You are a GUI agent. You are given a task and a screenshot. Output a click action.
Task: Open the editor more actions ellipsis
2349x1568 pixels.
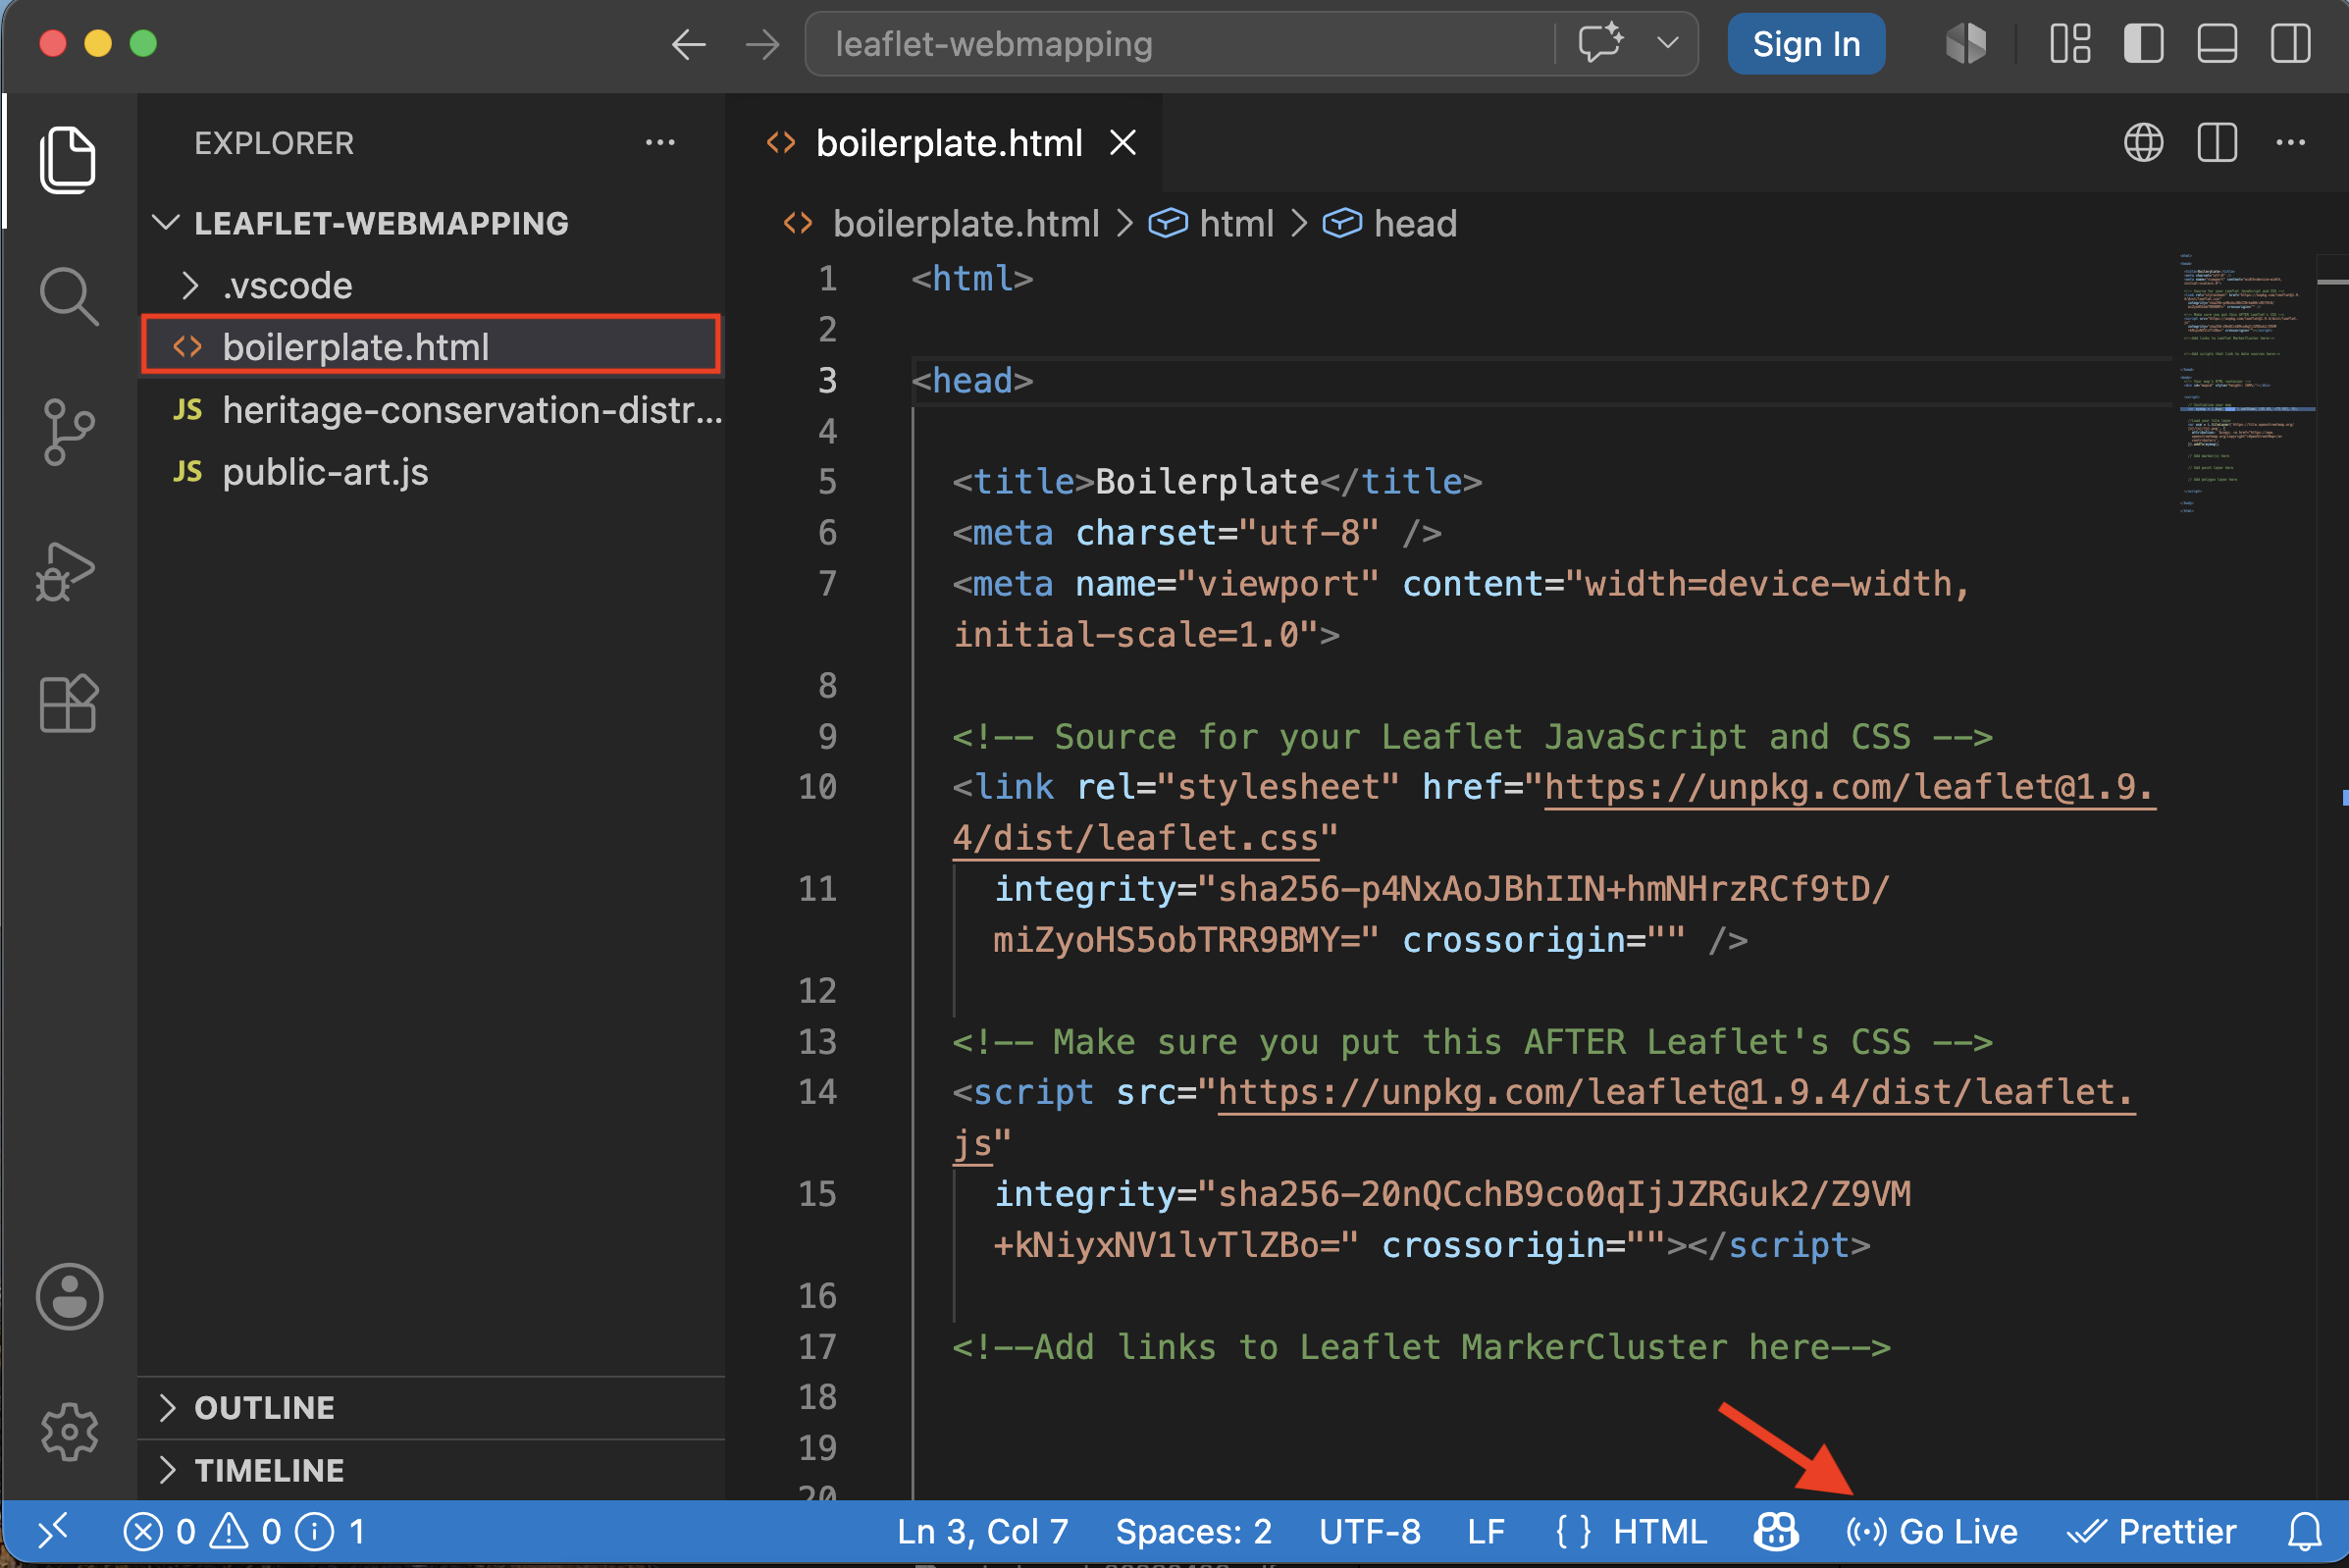click(2291, 143)
